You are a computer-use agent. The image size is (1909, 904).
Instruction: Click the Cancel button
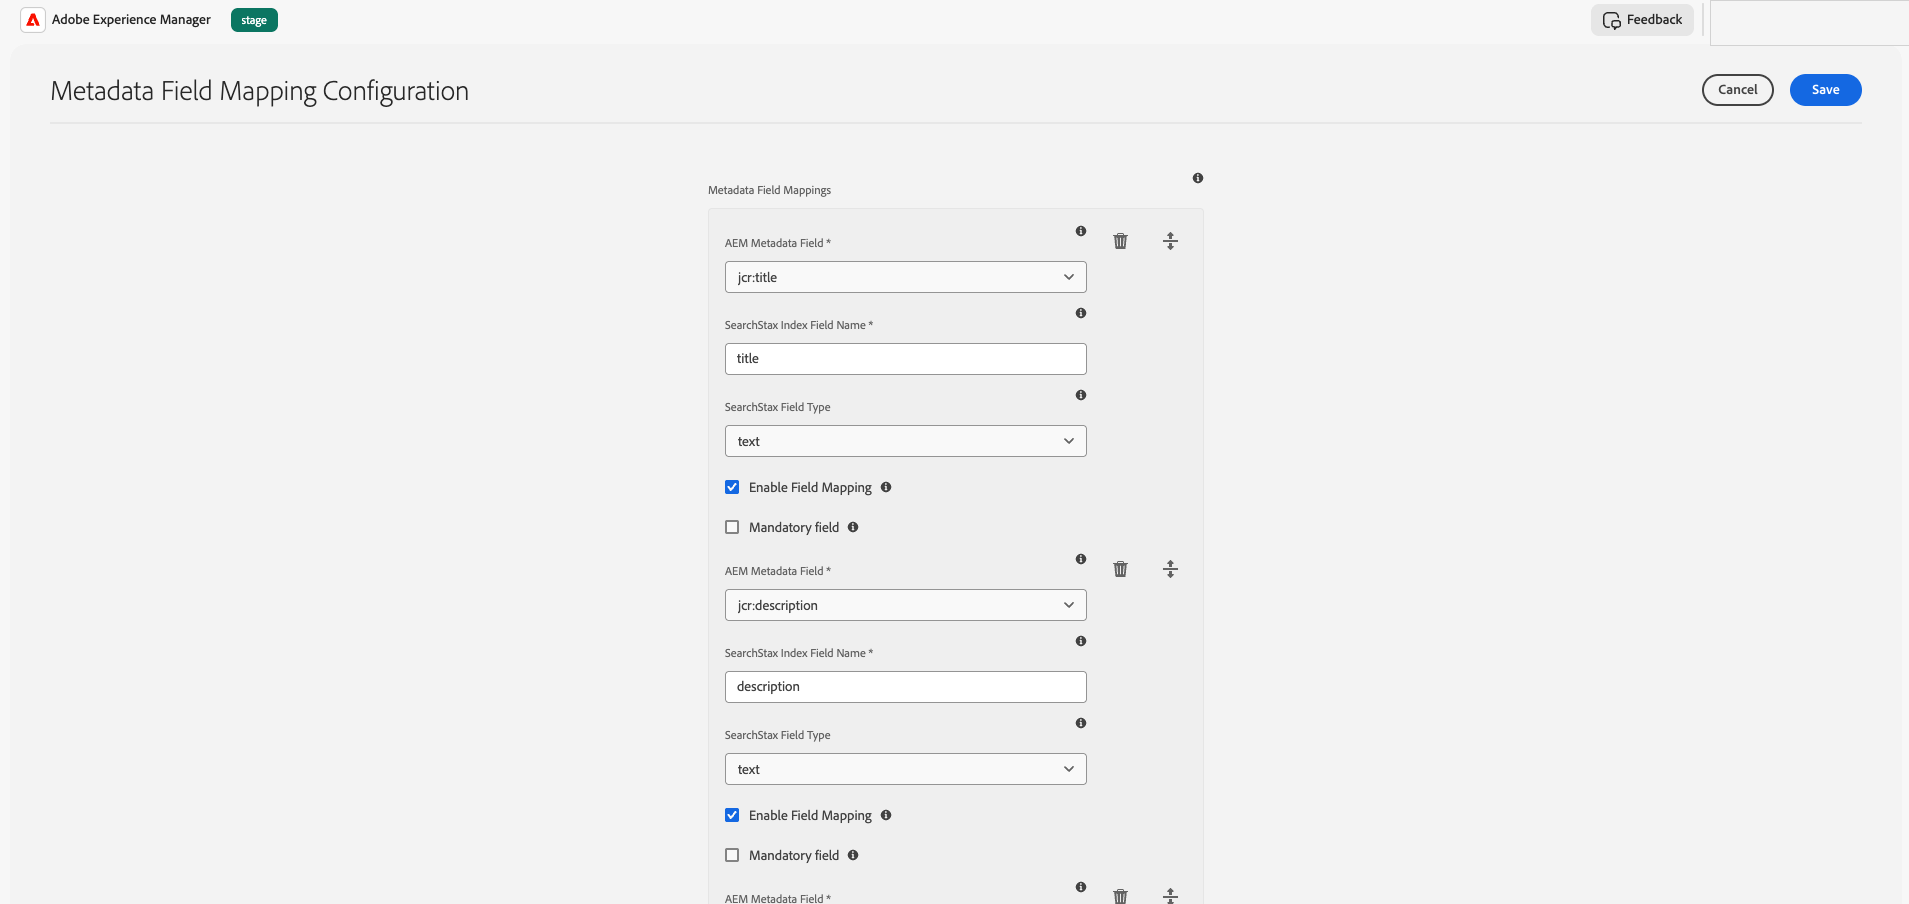click(x=1737, y=90)
